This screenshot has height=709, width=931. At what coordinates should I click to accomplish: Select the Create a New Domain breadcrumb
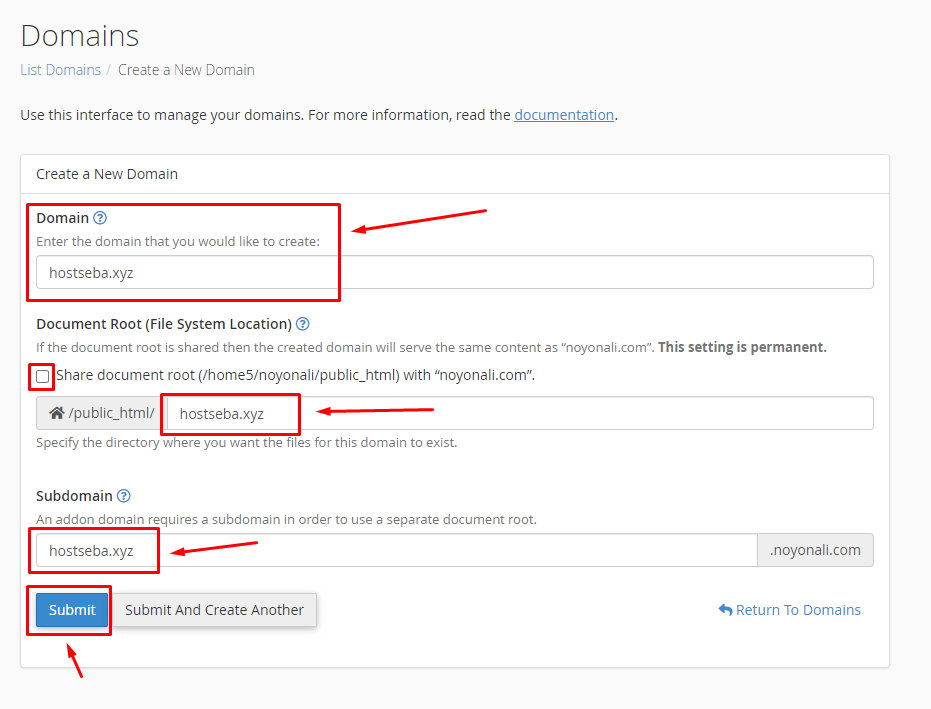click(186, 69)
